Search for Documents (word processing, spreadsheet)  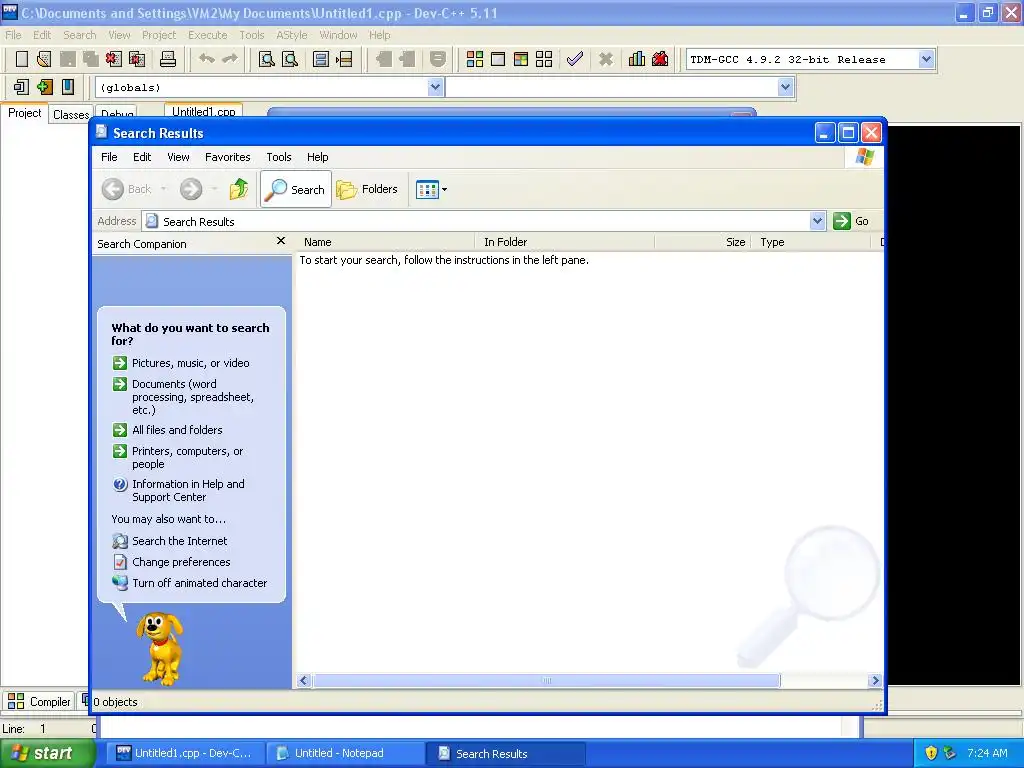[193, 397]
